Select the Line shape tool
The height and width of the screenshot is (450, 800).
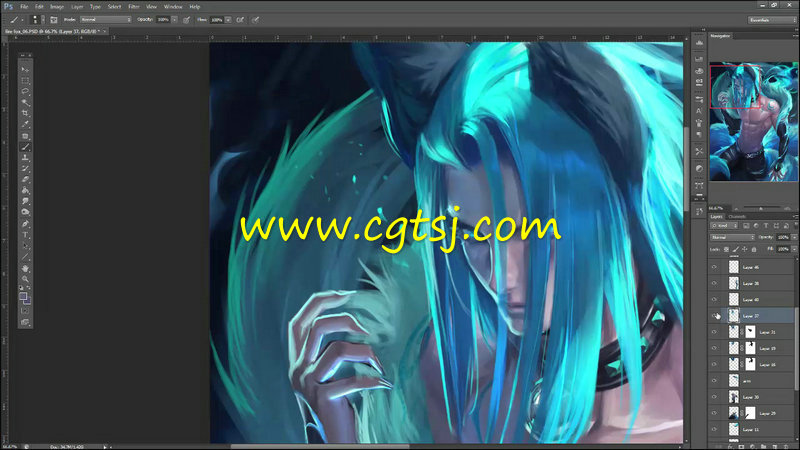[x=25, y=257]
